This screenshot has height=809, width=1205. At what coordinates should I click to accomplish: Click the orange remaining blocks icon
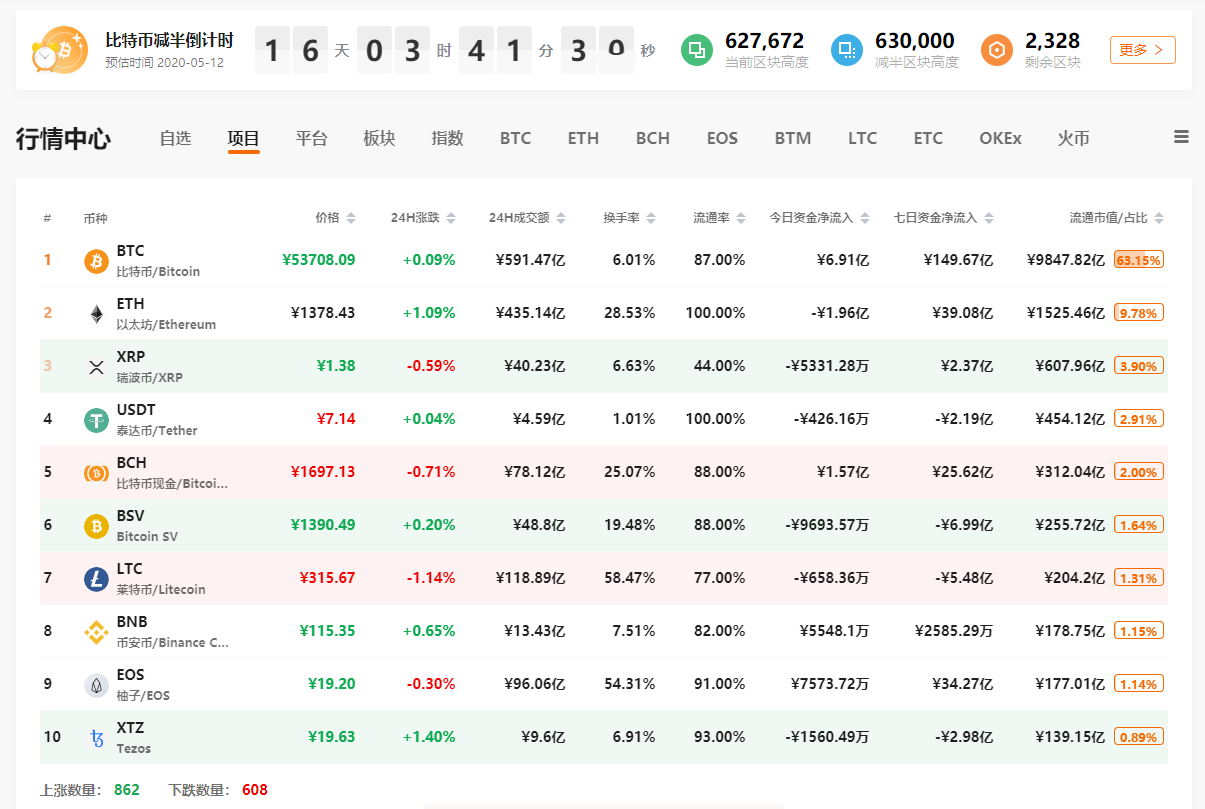point(997,50)
